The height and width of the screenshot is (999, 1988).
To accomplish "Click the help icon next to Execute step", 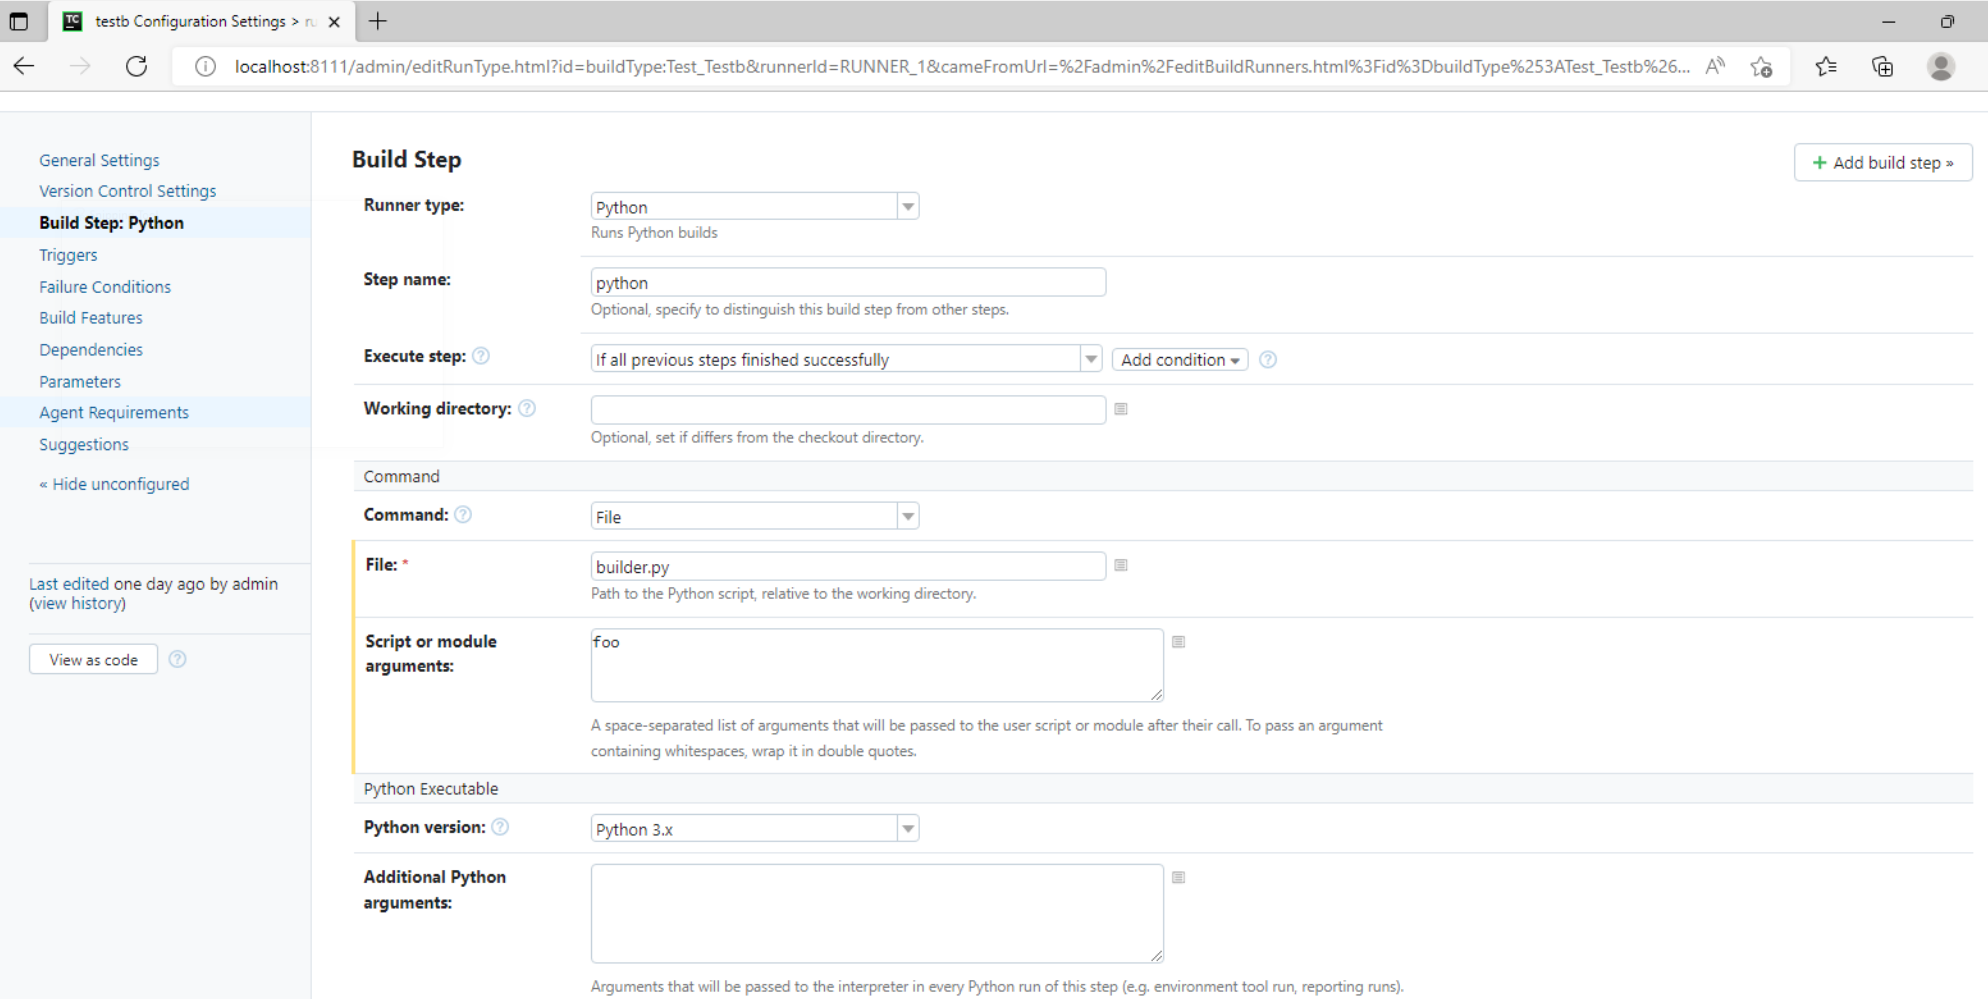I will [481, 356].
